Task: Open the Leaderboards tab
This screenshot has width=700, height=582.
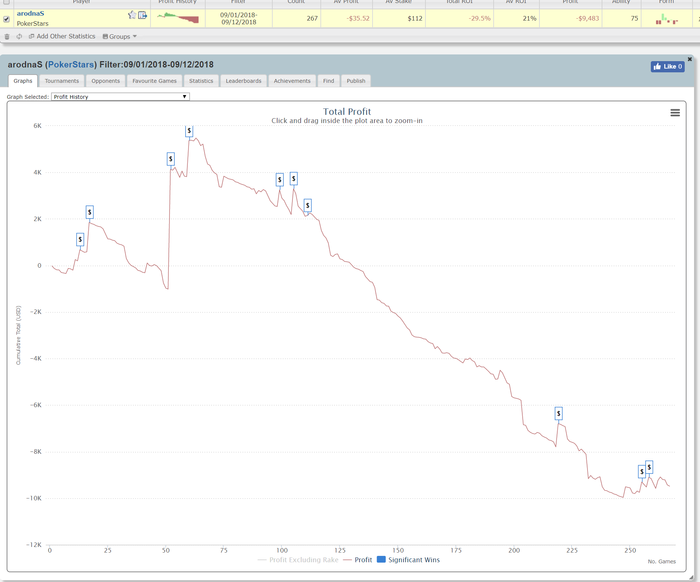Action: pos(243,81)
